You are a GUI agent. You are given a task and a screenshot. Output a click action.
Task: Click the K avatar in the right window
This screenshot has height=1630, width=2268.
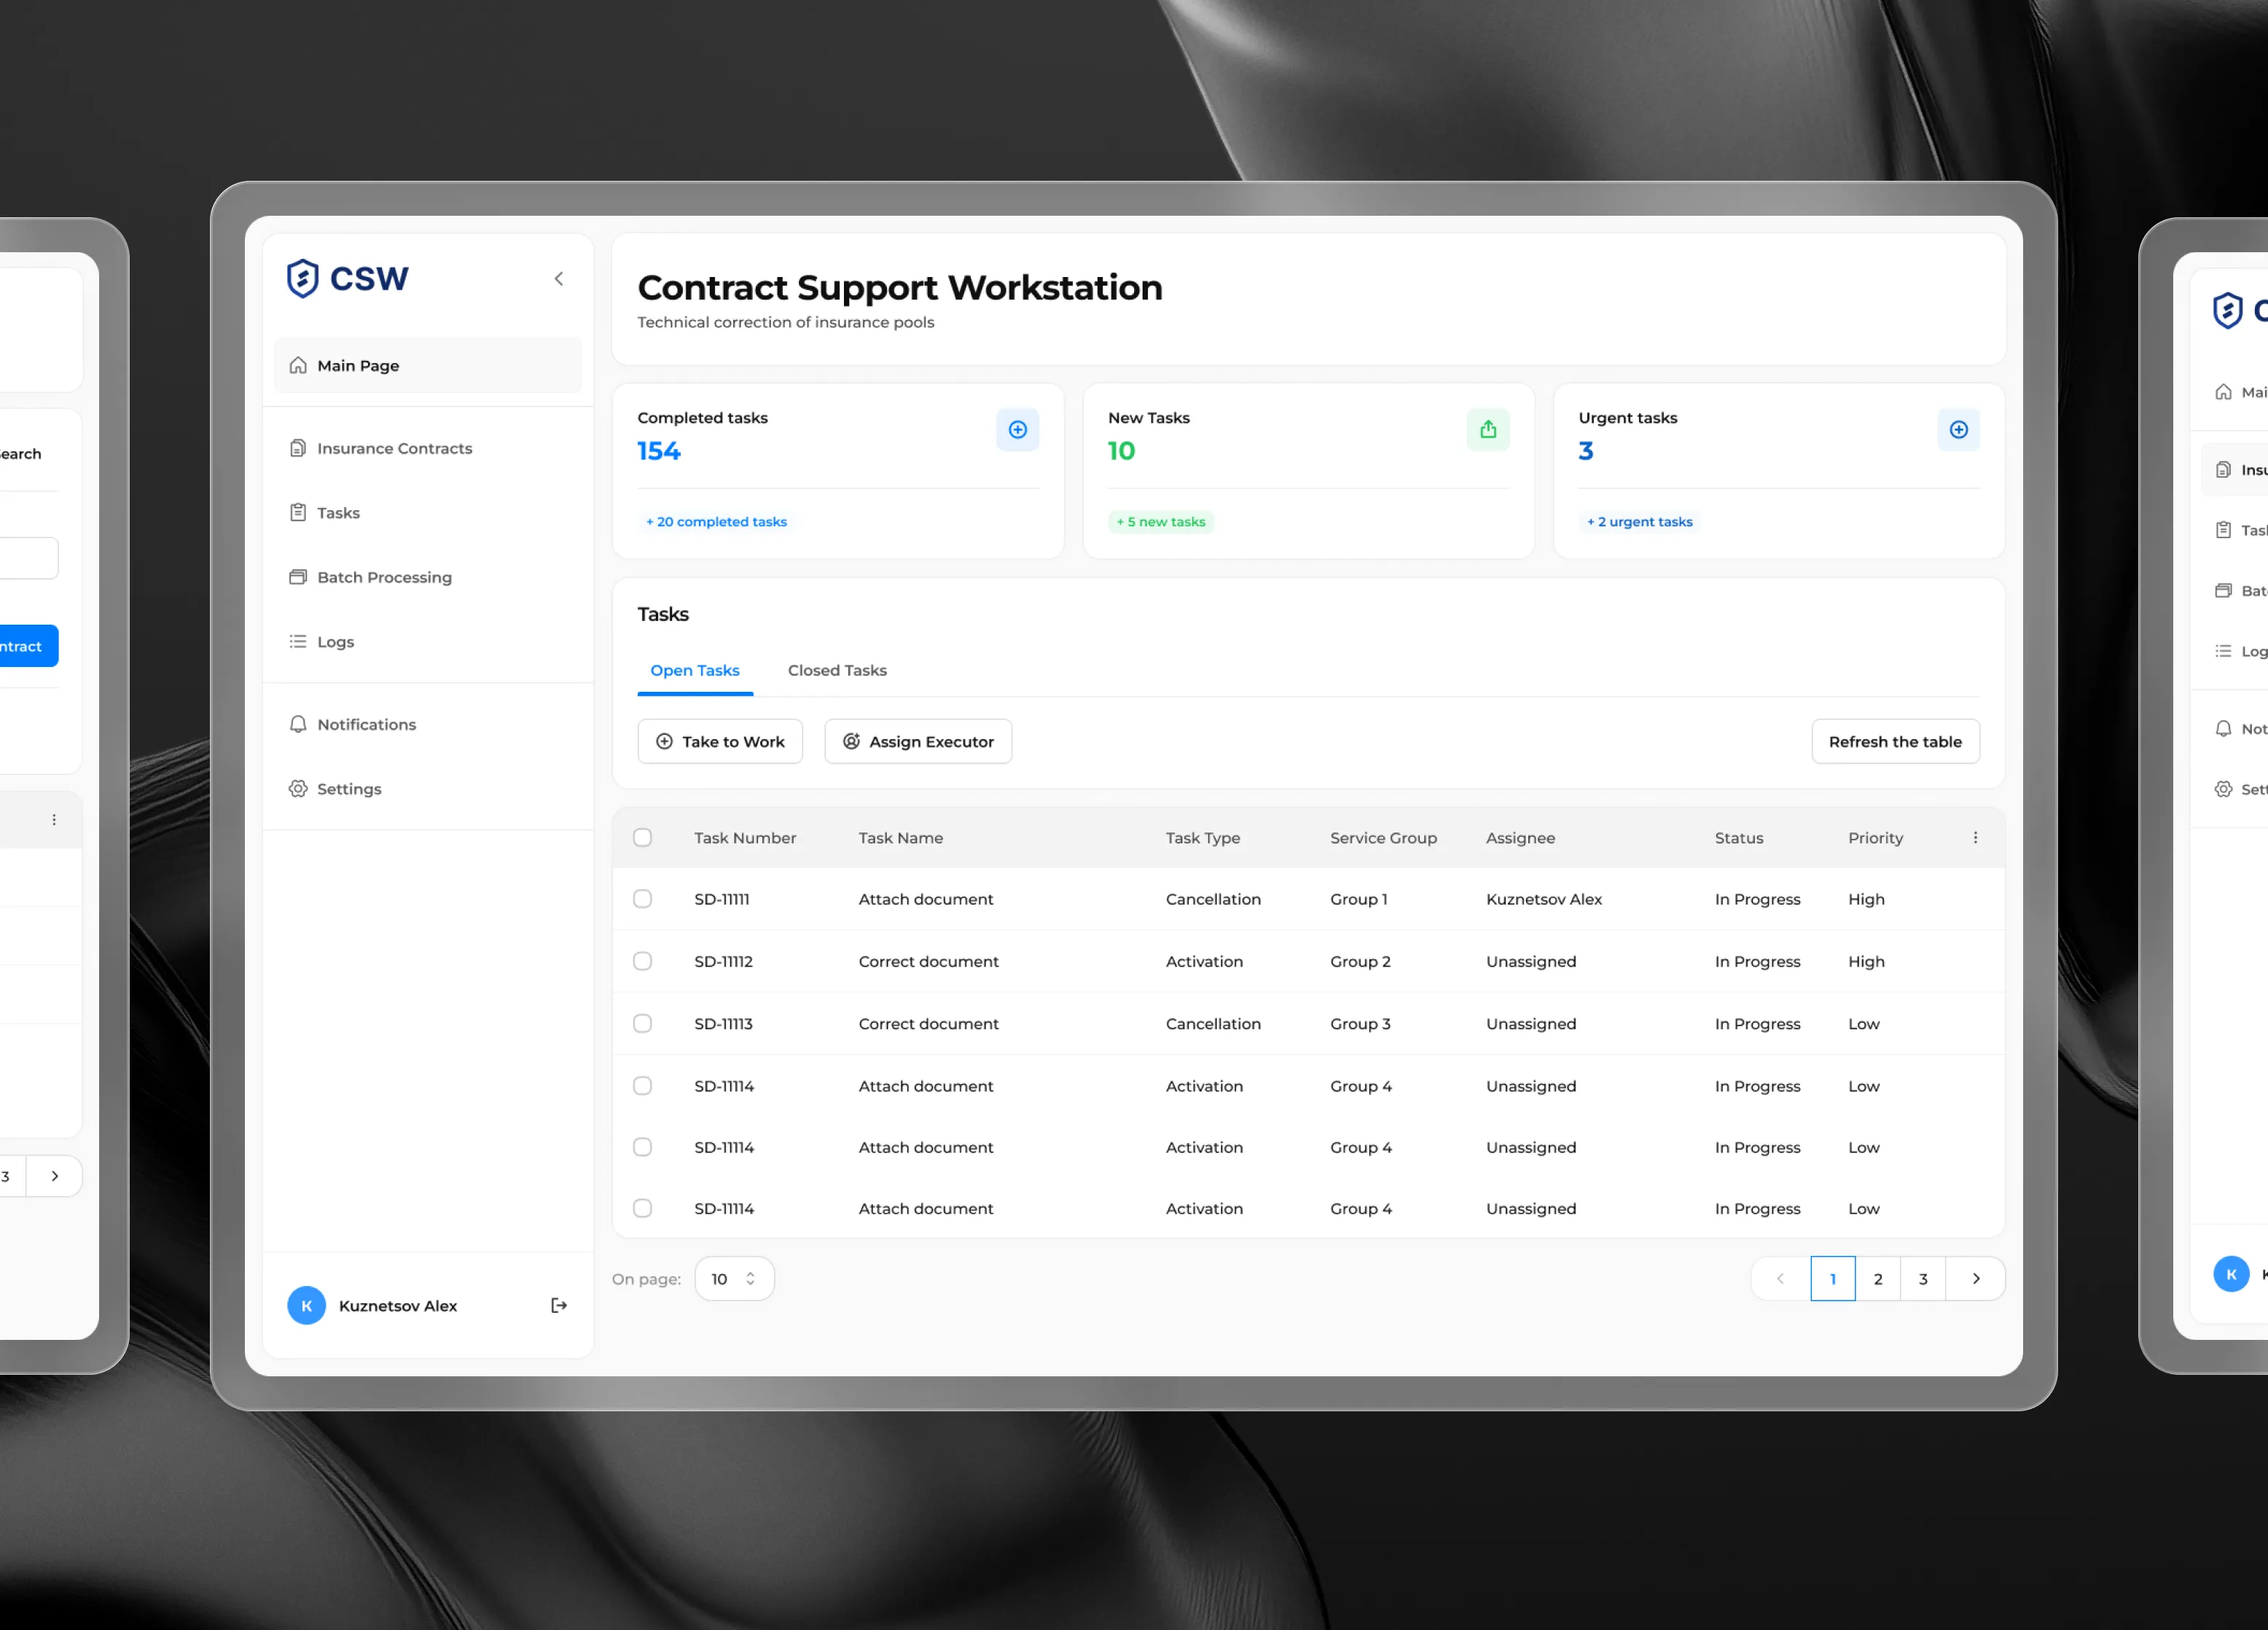click(x=2231, y=1274)
